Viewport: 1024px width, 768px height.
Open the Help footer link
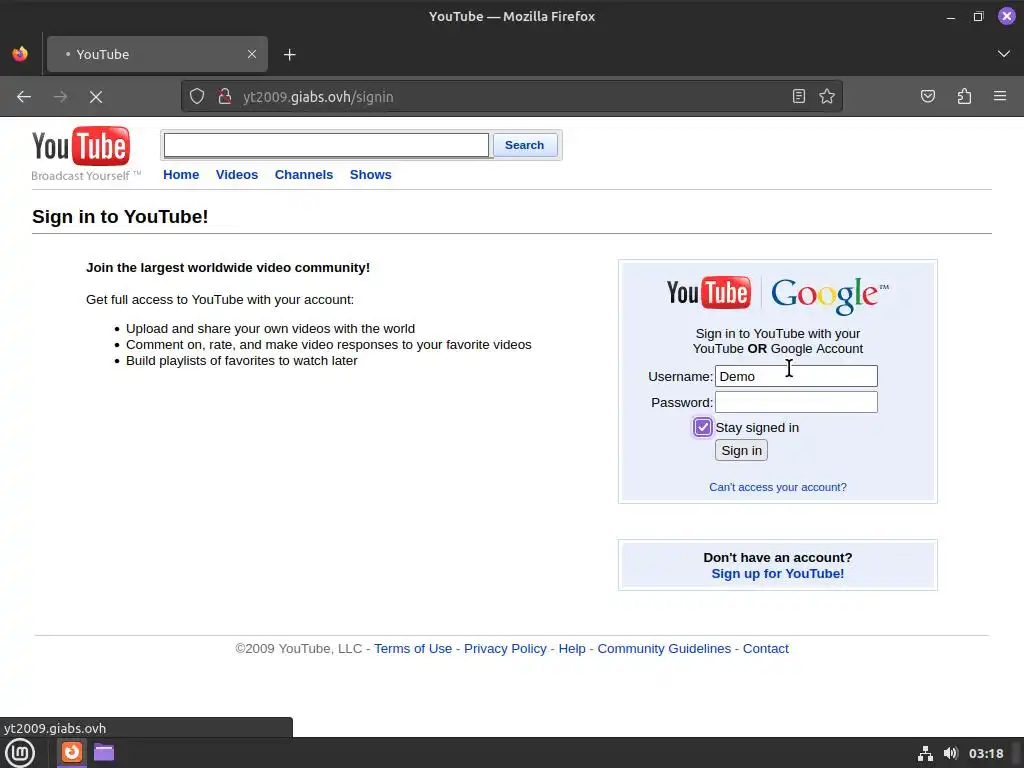point(572,648)
